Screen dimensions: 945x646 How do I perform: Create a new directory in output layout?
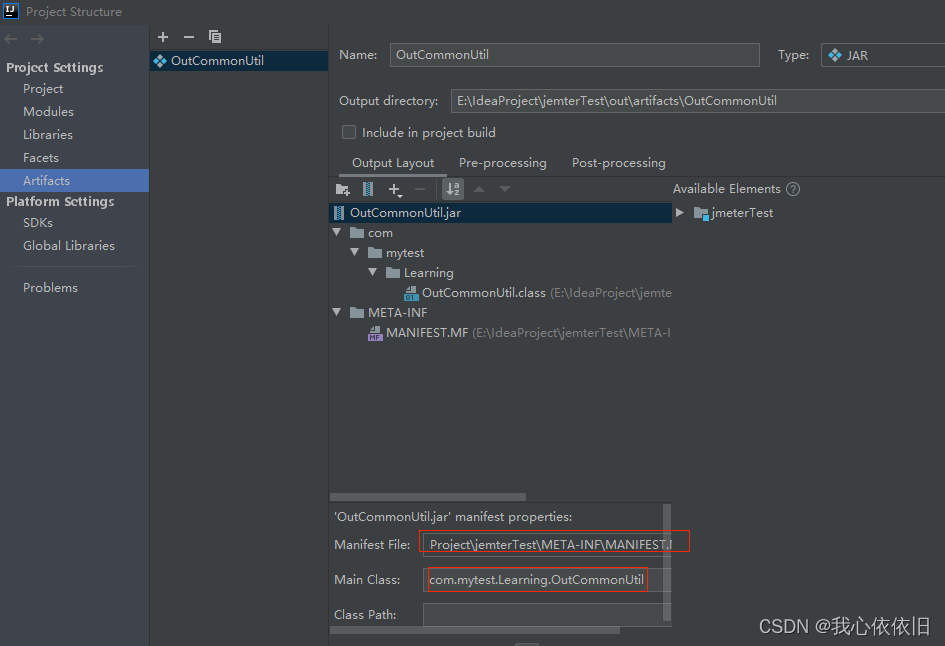pyautogui.click(x=343, y=188)
